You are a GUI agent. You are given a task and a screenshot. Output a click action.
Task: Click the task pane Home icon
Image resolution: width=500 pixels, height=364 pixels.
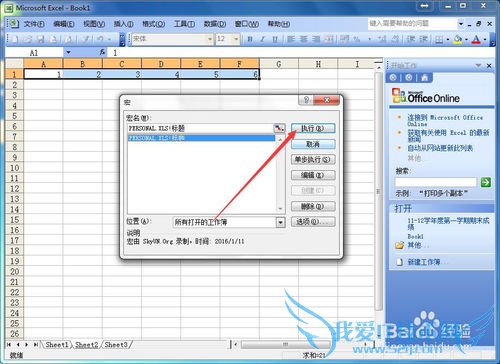(x=424, y=78)
